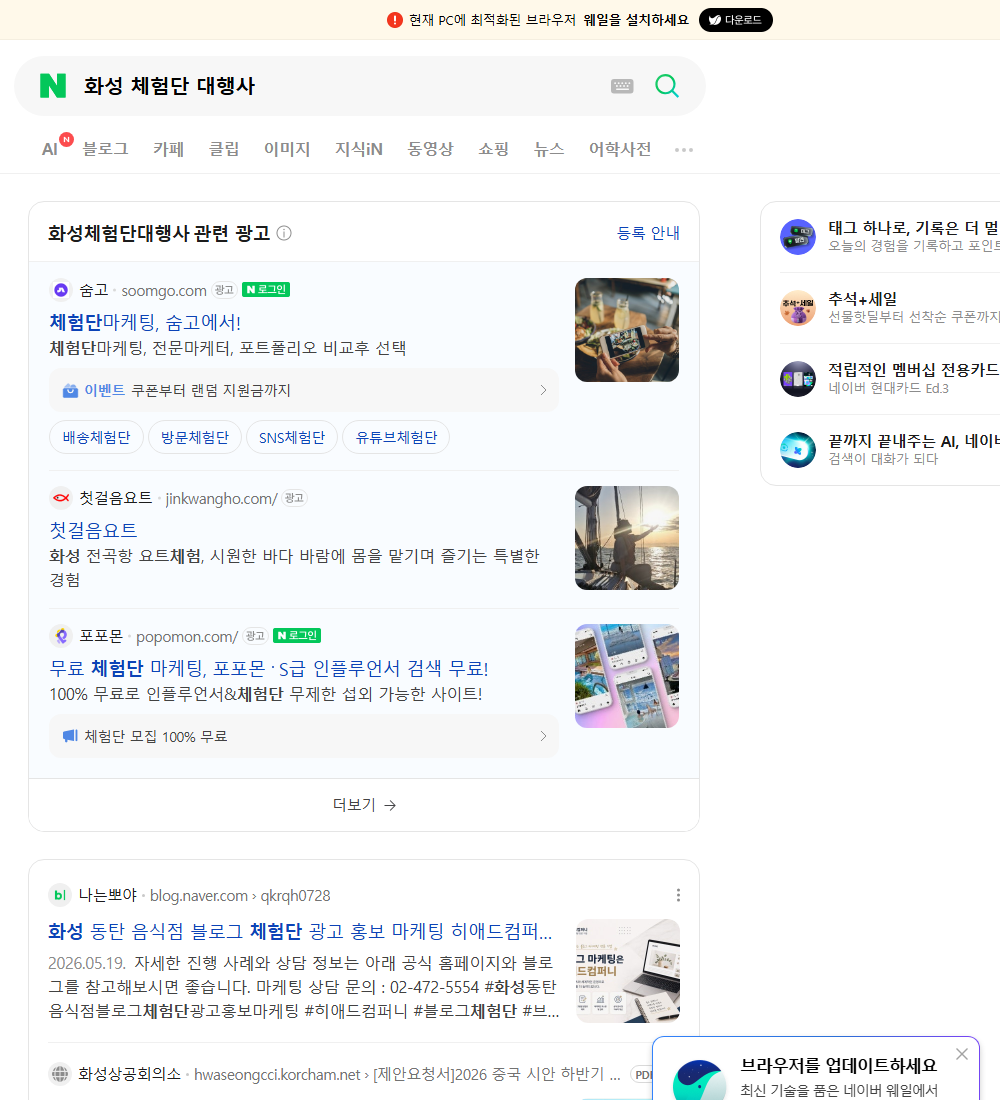
Task: Click the 추석+세일 round icon
Action: pyautogui.click(x=798, y=308)
